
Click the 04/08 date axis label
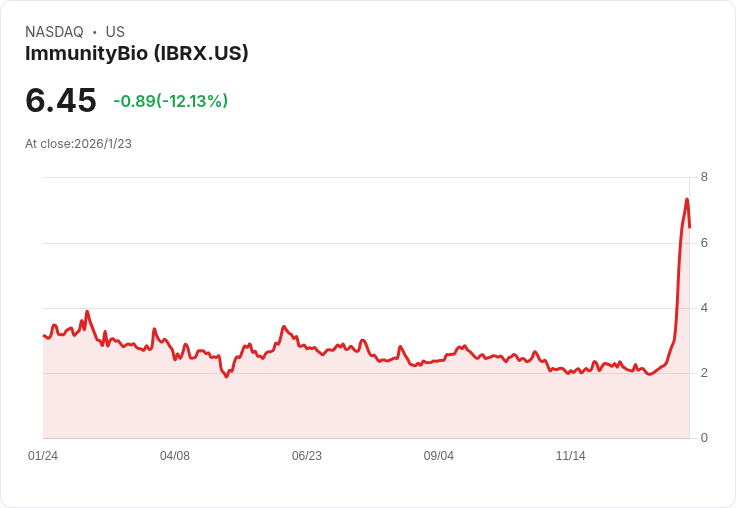(x=175, y=456)
